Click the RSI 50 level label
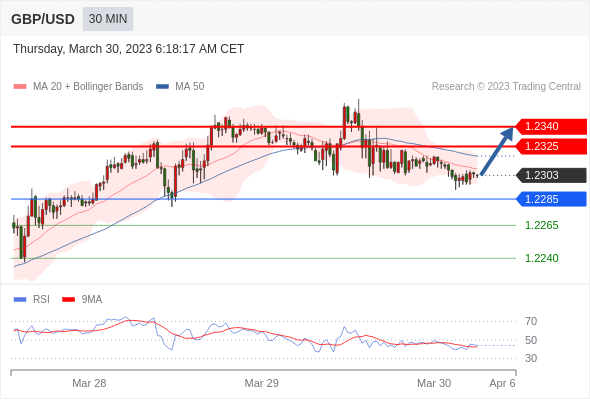This screenshot has width=590, height=400. click(x=531, y=340)
